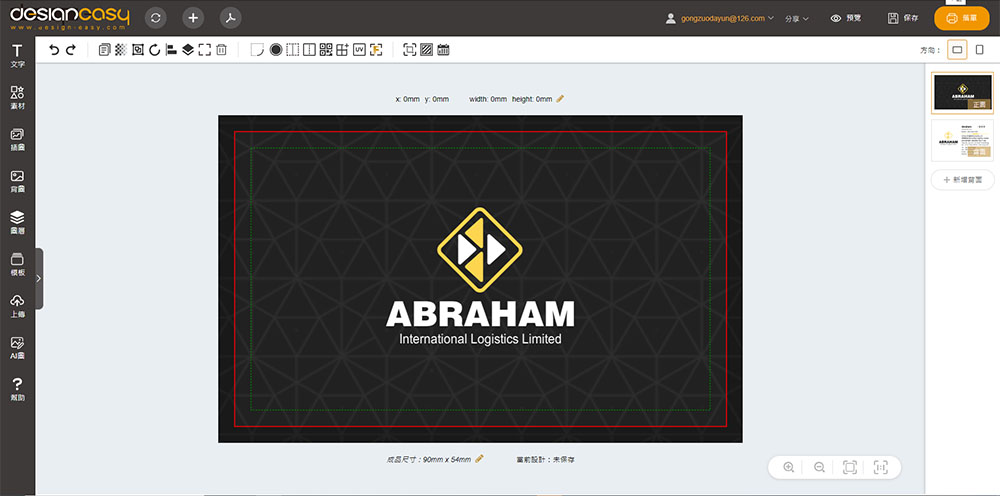Screen dimensions: 1000x498
Task: Select the back side page thumbnail
Action: (962, 140)
